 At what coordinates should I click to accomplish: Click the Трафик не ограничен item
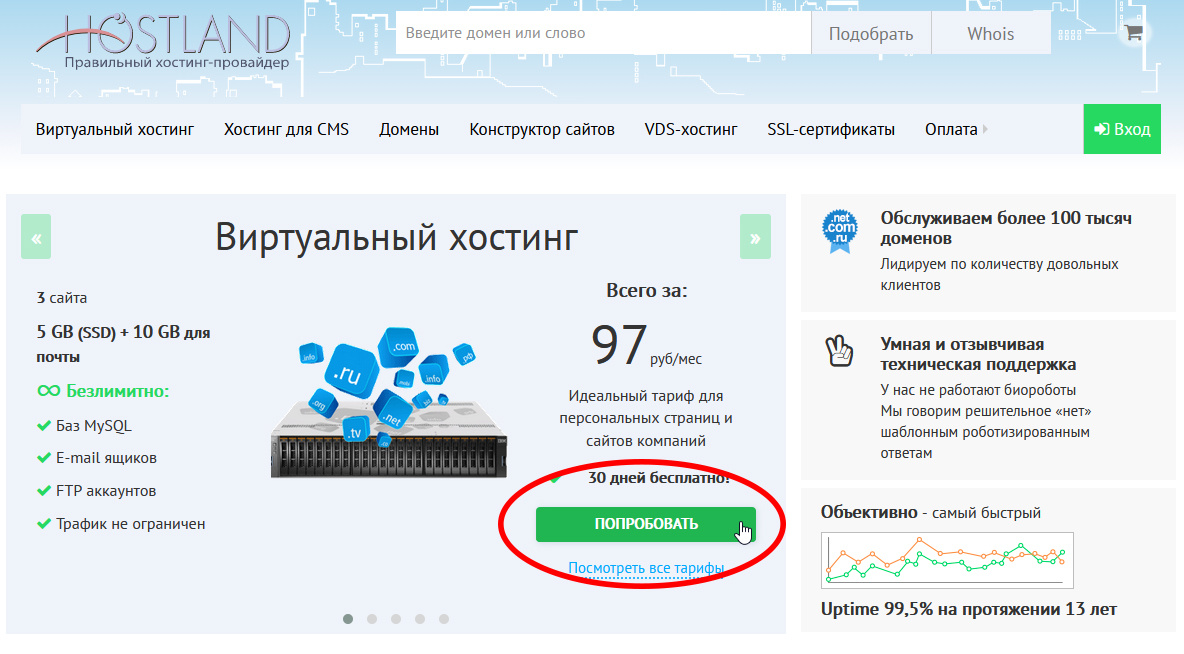pos(130,523)
